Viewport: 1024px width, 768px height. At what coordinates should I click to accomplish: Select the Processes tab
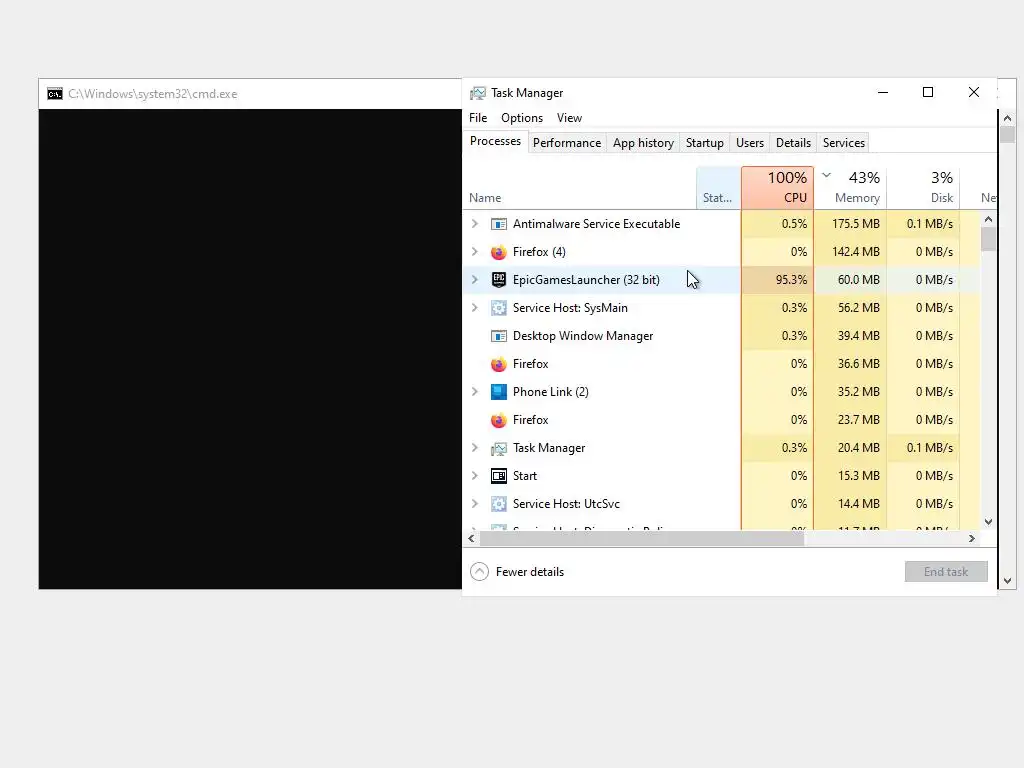pyautogui.click(x=495, y=141)
